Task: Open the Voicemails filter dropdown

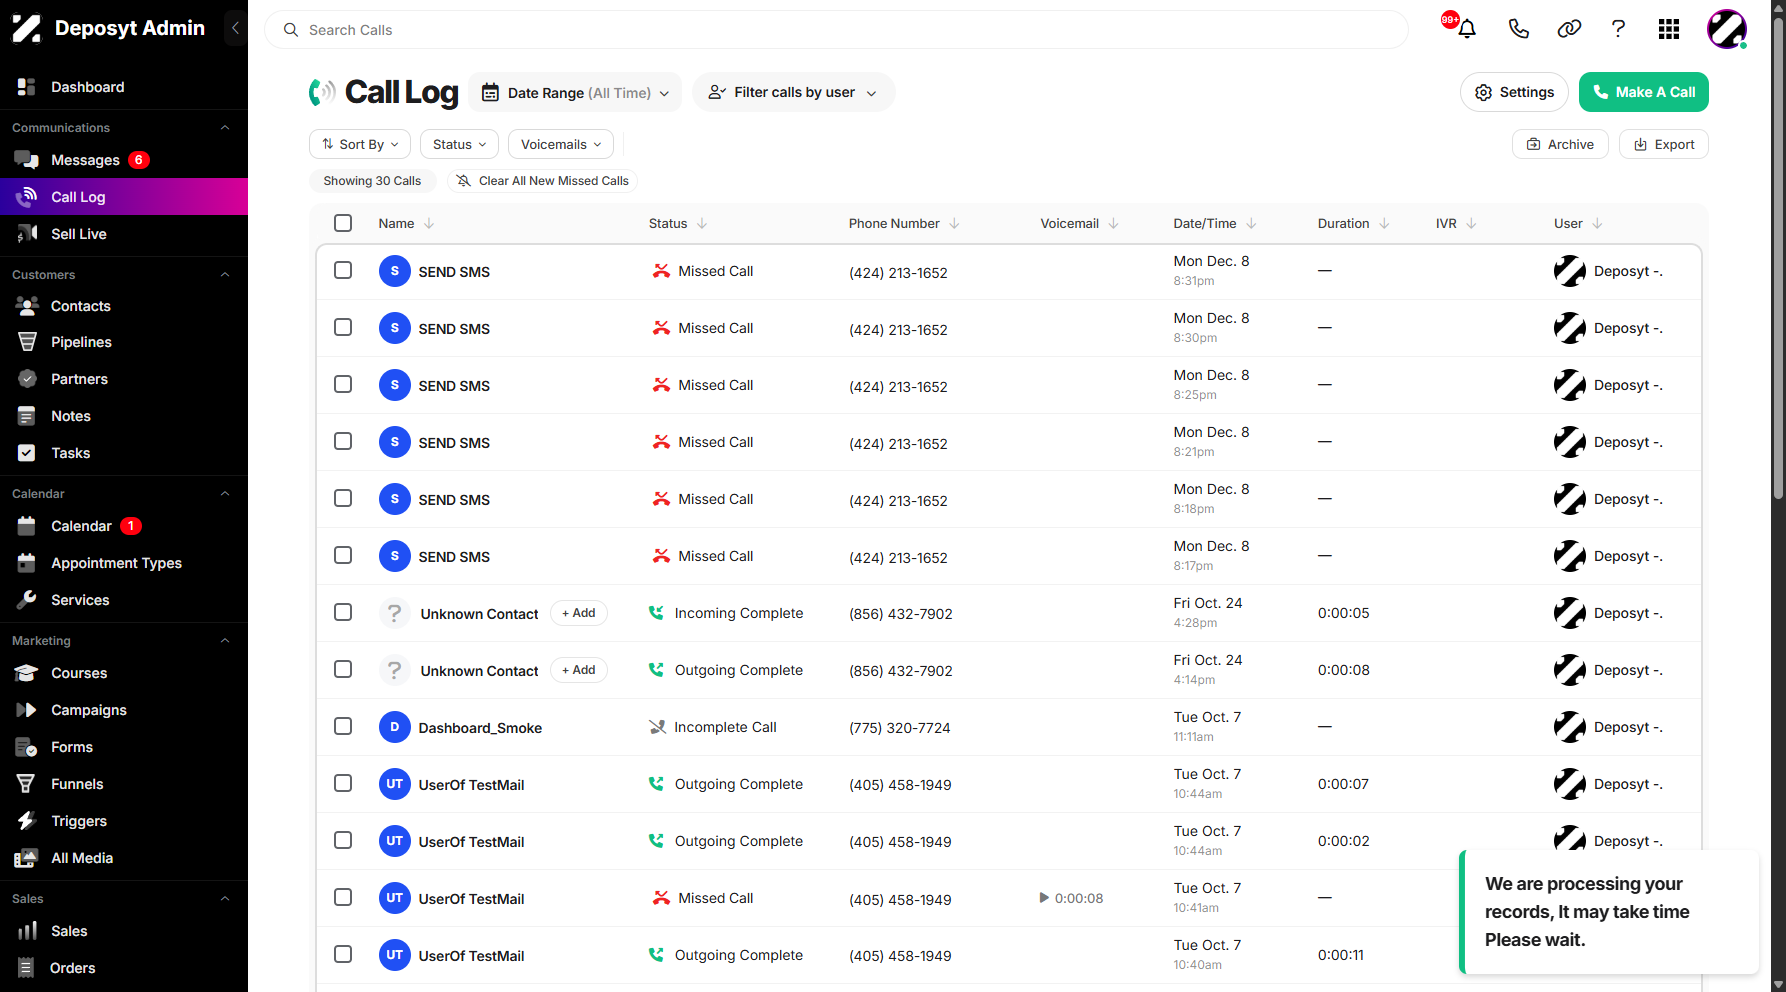Action: coord(561,144)
